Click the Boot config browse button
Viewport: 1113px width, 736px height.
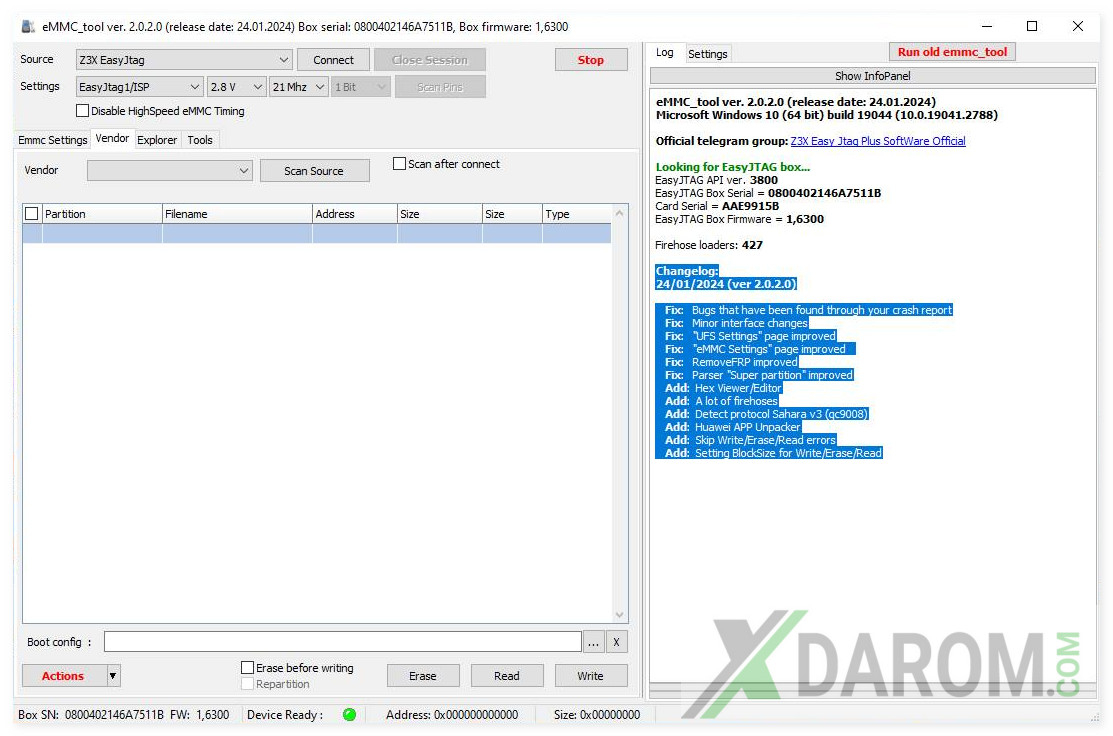594,642
